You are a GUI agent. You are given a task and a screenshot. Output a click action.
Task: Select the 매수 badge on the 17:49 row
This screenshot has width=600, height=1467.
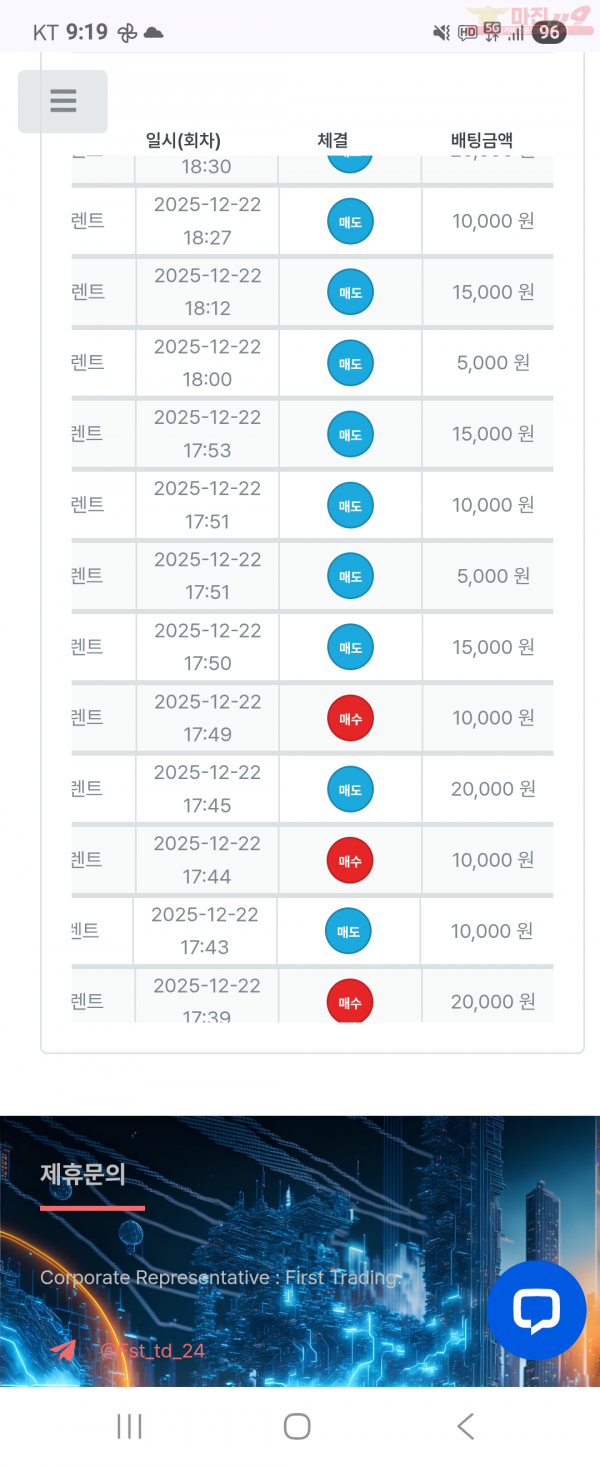tap(349, 717)
